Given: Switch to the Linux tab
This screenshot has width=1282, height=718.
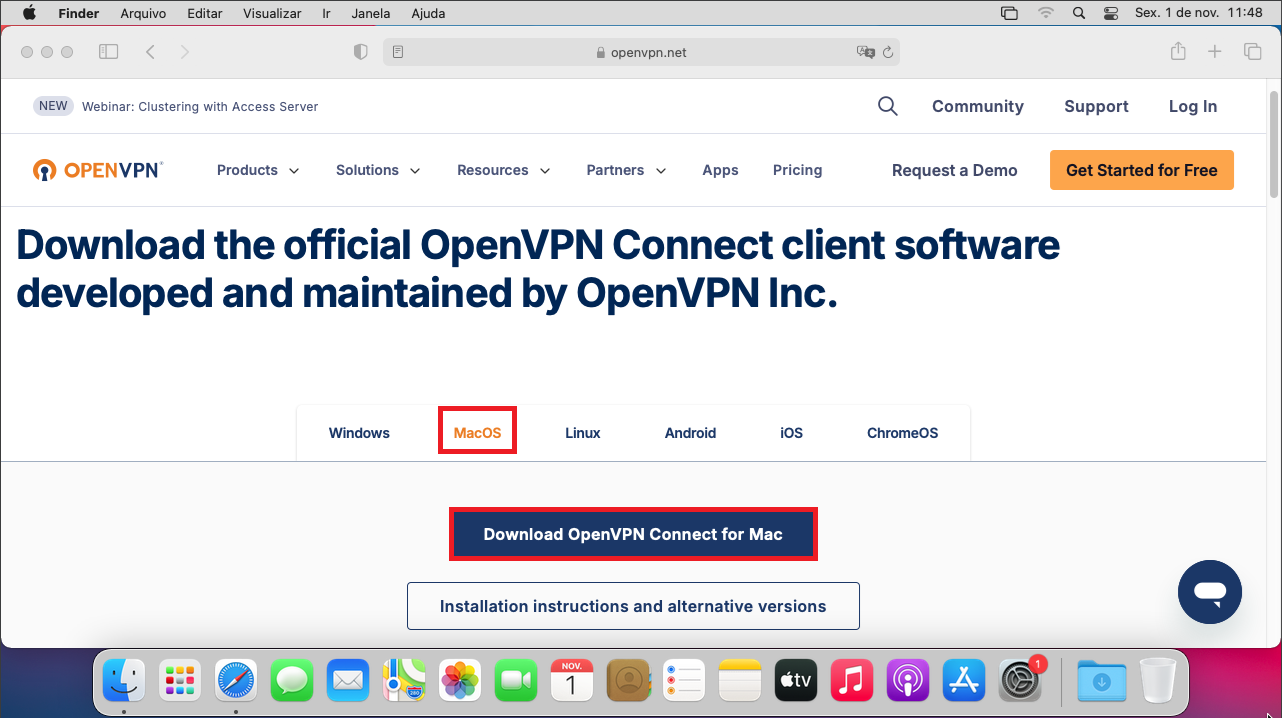Looking at the screenshot, I should (x=583, y=433).
